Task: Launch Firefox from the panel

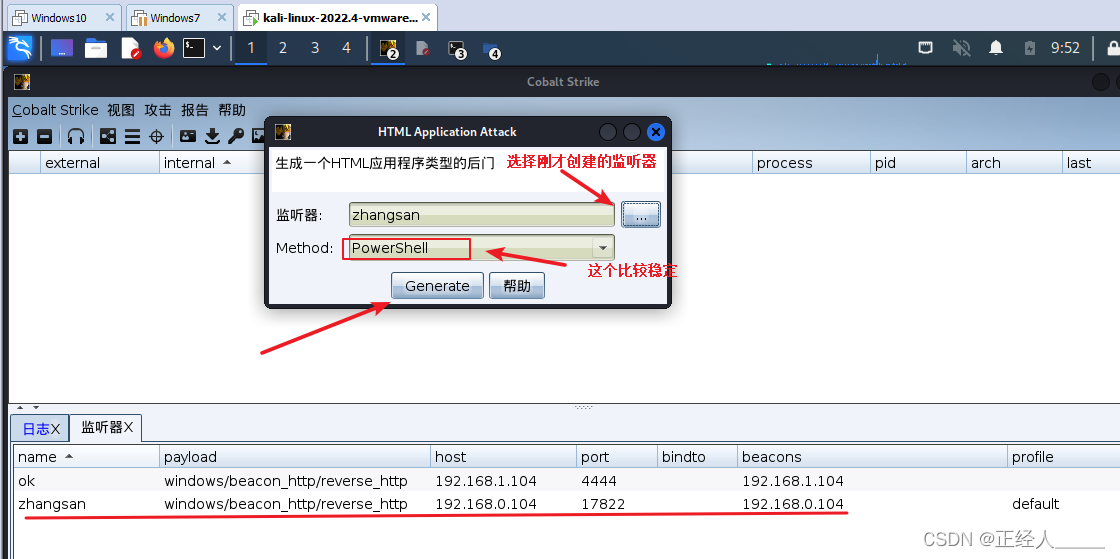Action: click(164, 49)
